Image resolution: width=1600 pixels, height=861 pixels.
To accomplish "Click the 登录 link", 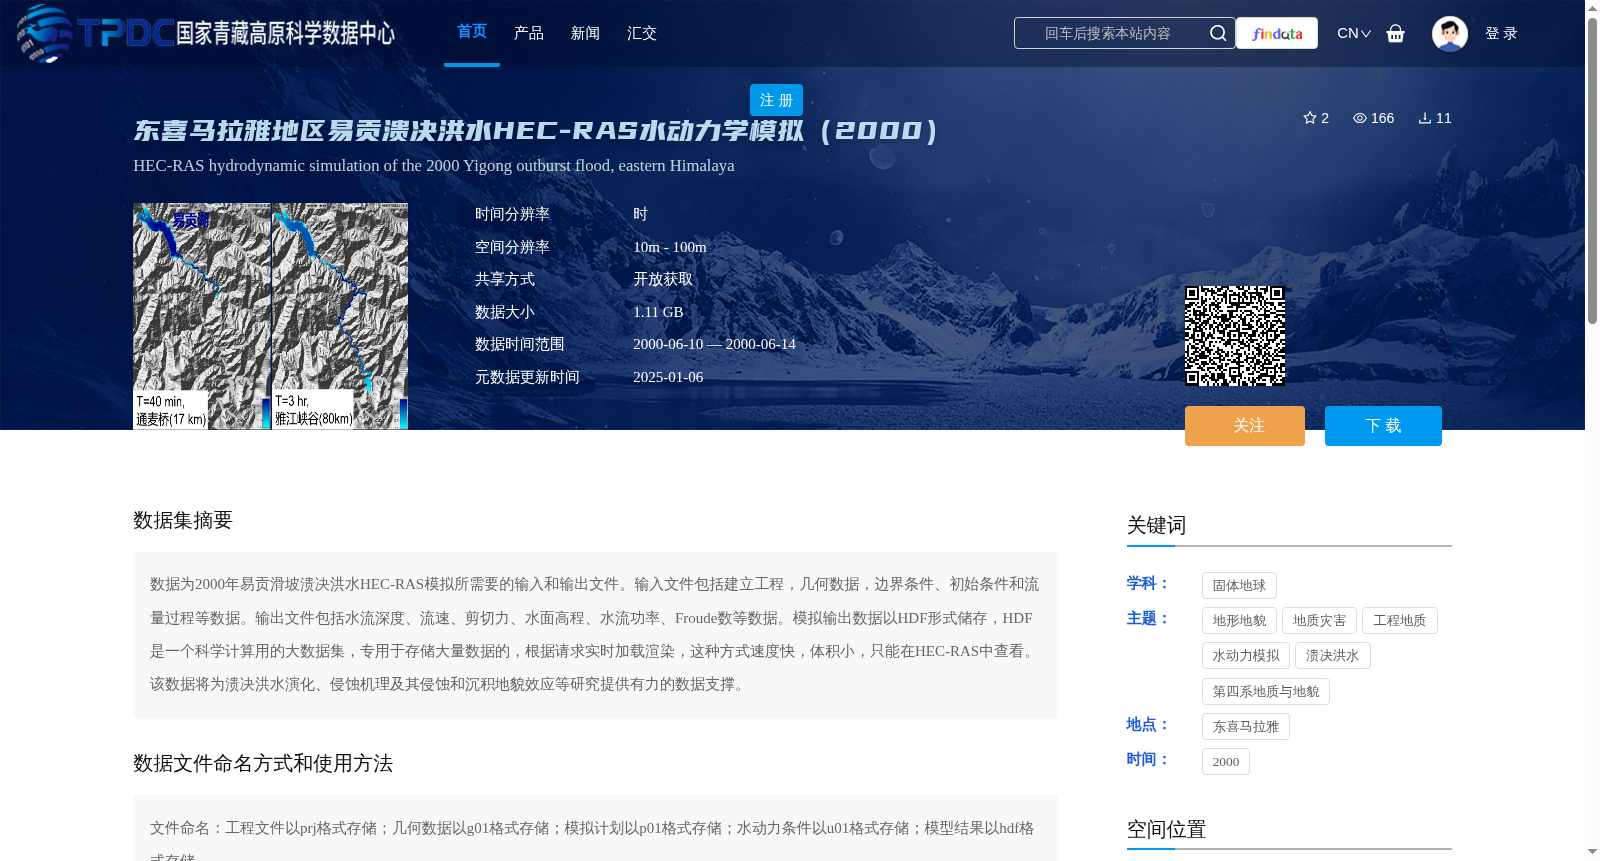I will click(x=1501, y=33).
